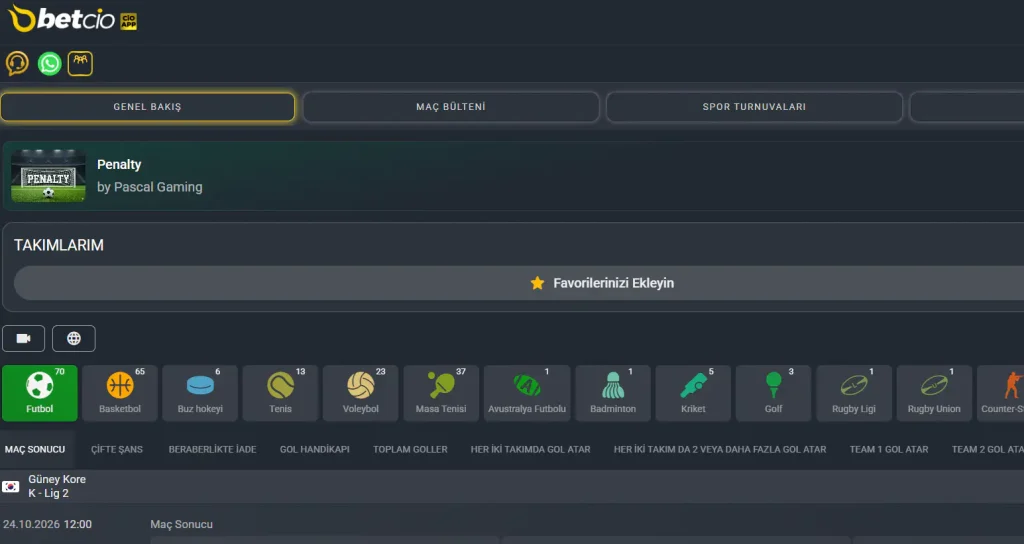This screenshot has width=1024, height=544.
Task: Select the Buz hokeyi sport tile
Action: [x=200, y=392]
